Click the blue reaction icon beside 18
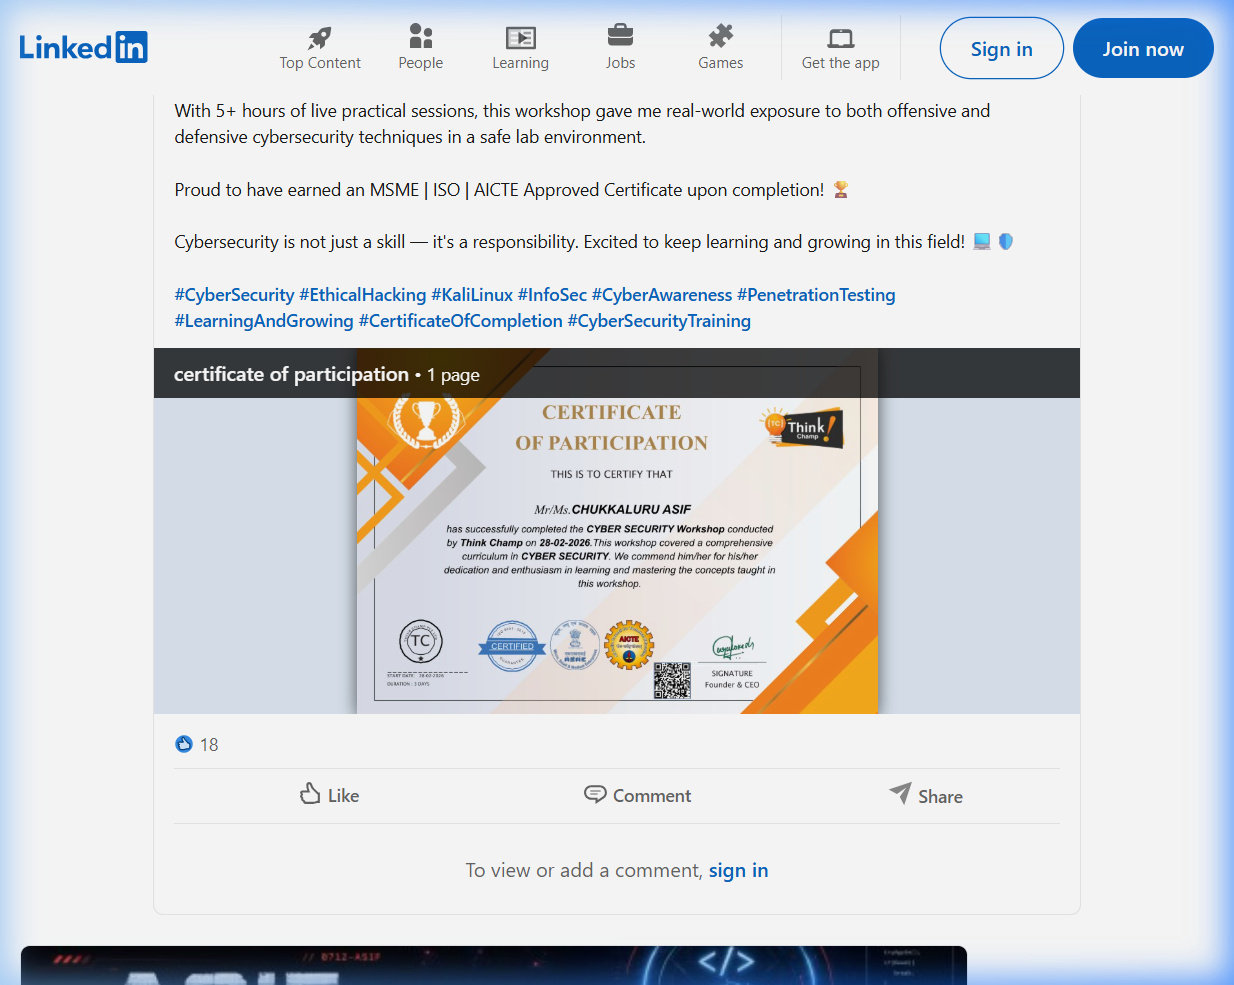Image resolution: width=1234 pixels, height=985 pixels. [184, 744]
